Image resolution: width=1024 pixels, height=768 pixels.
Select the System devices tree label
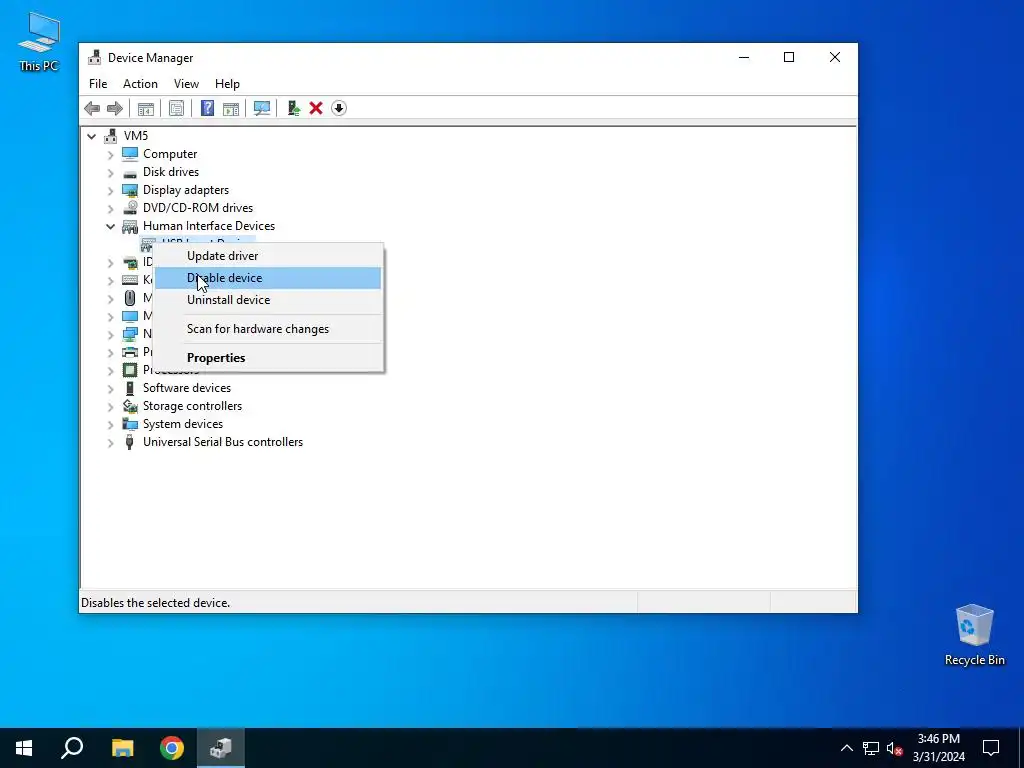183,424
